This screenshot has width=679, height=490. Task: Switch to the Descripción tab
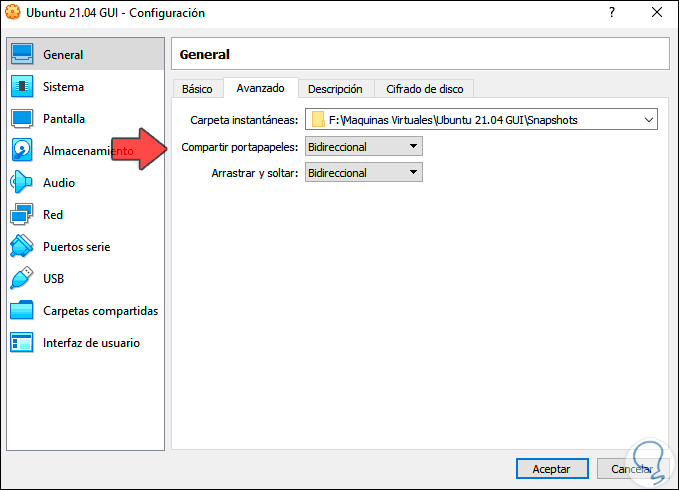tap(336, 89)
